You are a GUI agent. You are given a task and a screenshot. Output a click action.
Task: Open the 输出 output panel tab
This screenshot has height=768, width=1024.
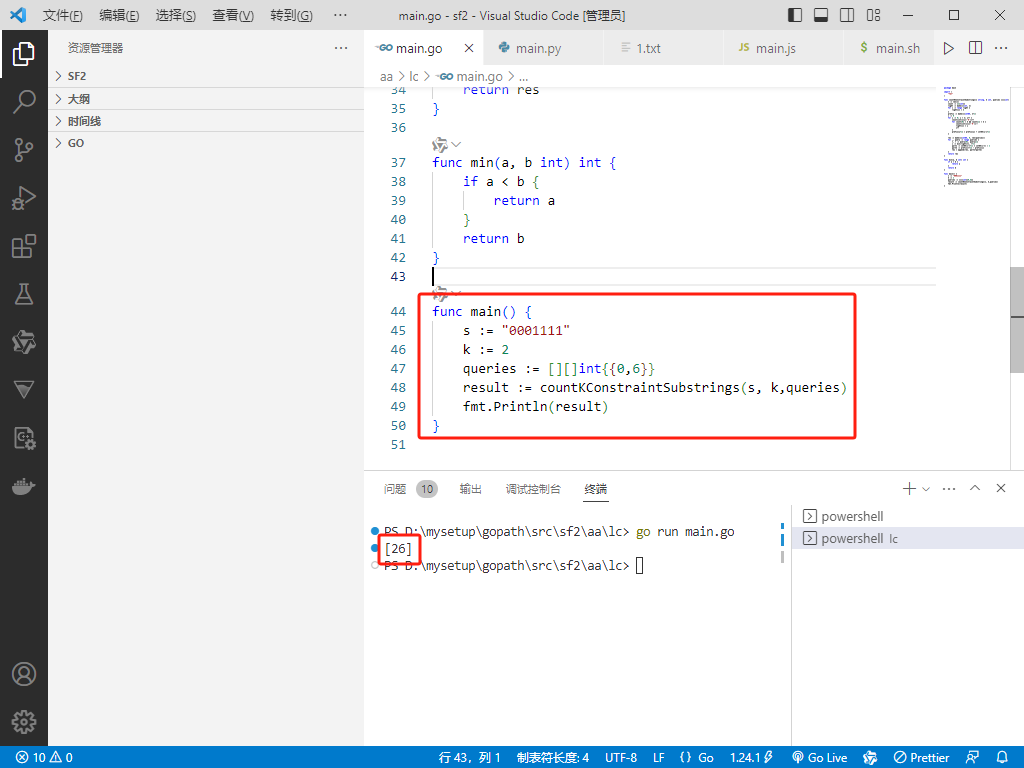[470, 488]
